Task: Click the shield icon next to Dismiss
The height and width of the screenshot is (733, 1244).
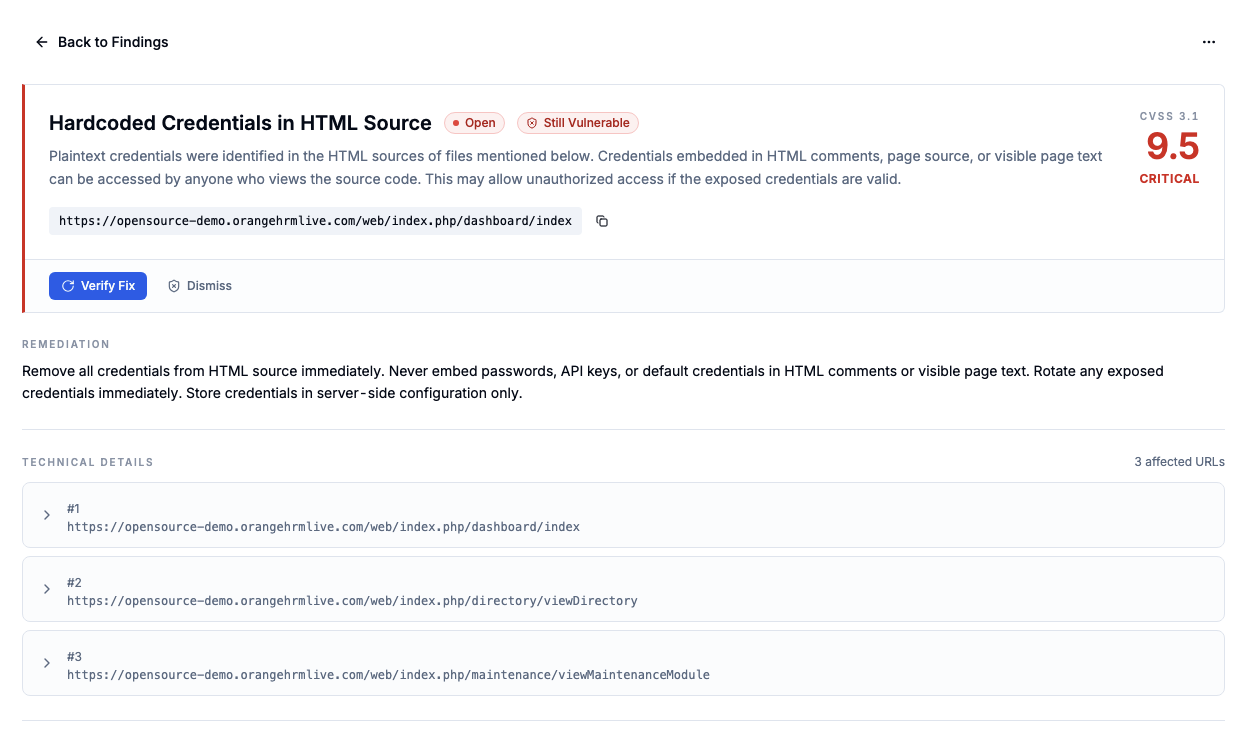Action: coord(174,286)
